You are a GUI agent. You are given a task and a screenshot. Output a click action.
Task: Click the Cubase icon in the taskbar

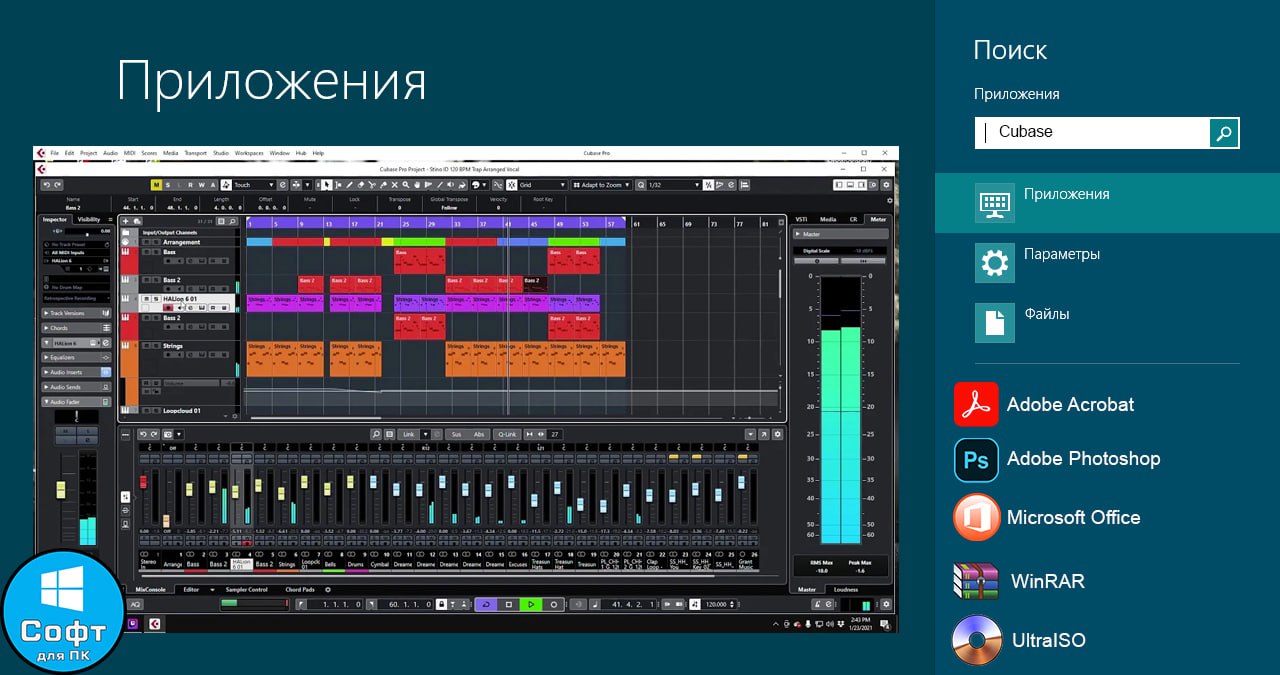tap(155, 624)
